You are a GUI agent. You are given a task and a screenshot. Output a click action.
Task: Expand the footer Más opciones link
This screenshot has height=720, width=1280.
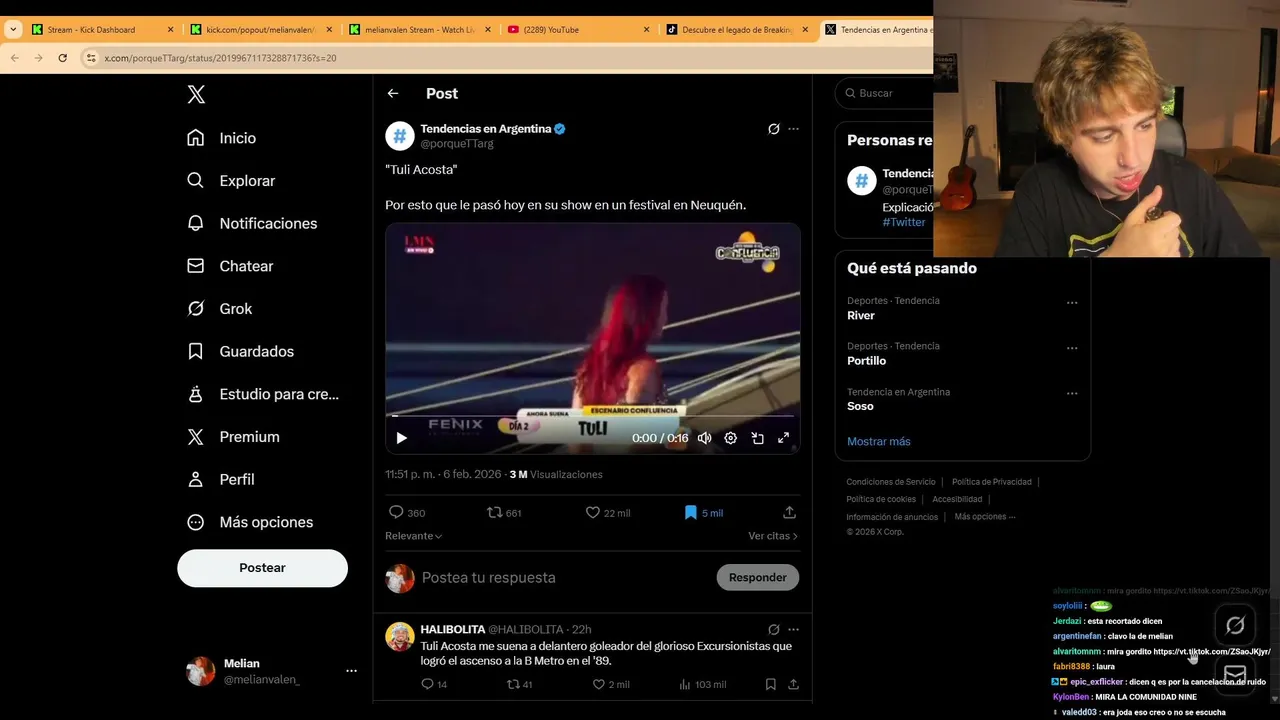985,517
